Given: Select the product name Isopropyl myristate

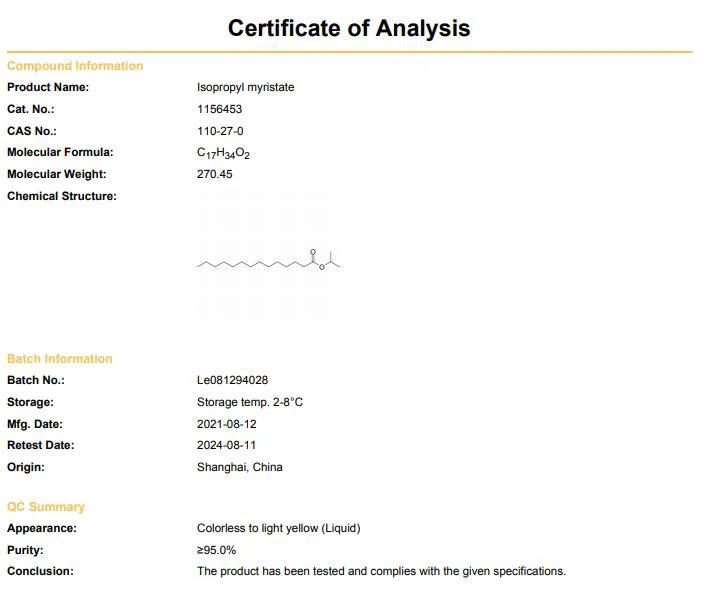Looking at the screenshot, I should 245,87.
